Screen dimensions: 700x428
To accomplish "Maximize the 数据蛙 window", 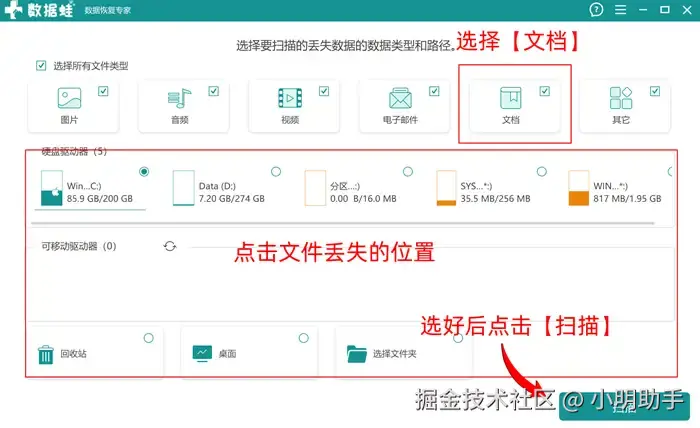I will click(665, 9).
